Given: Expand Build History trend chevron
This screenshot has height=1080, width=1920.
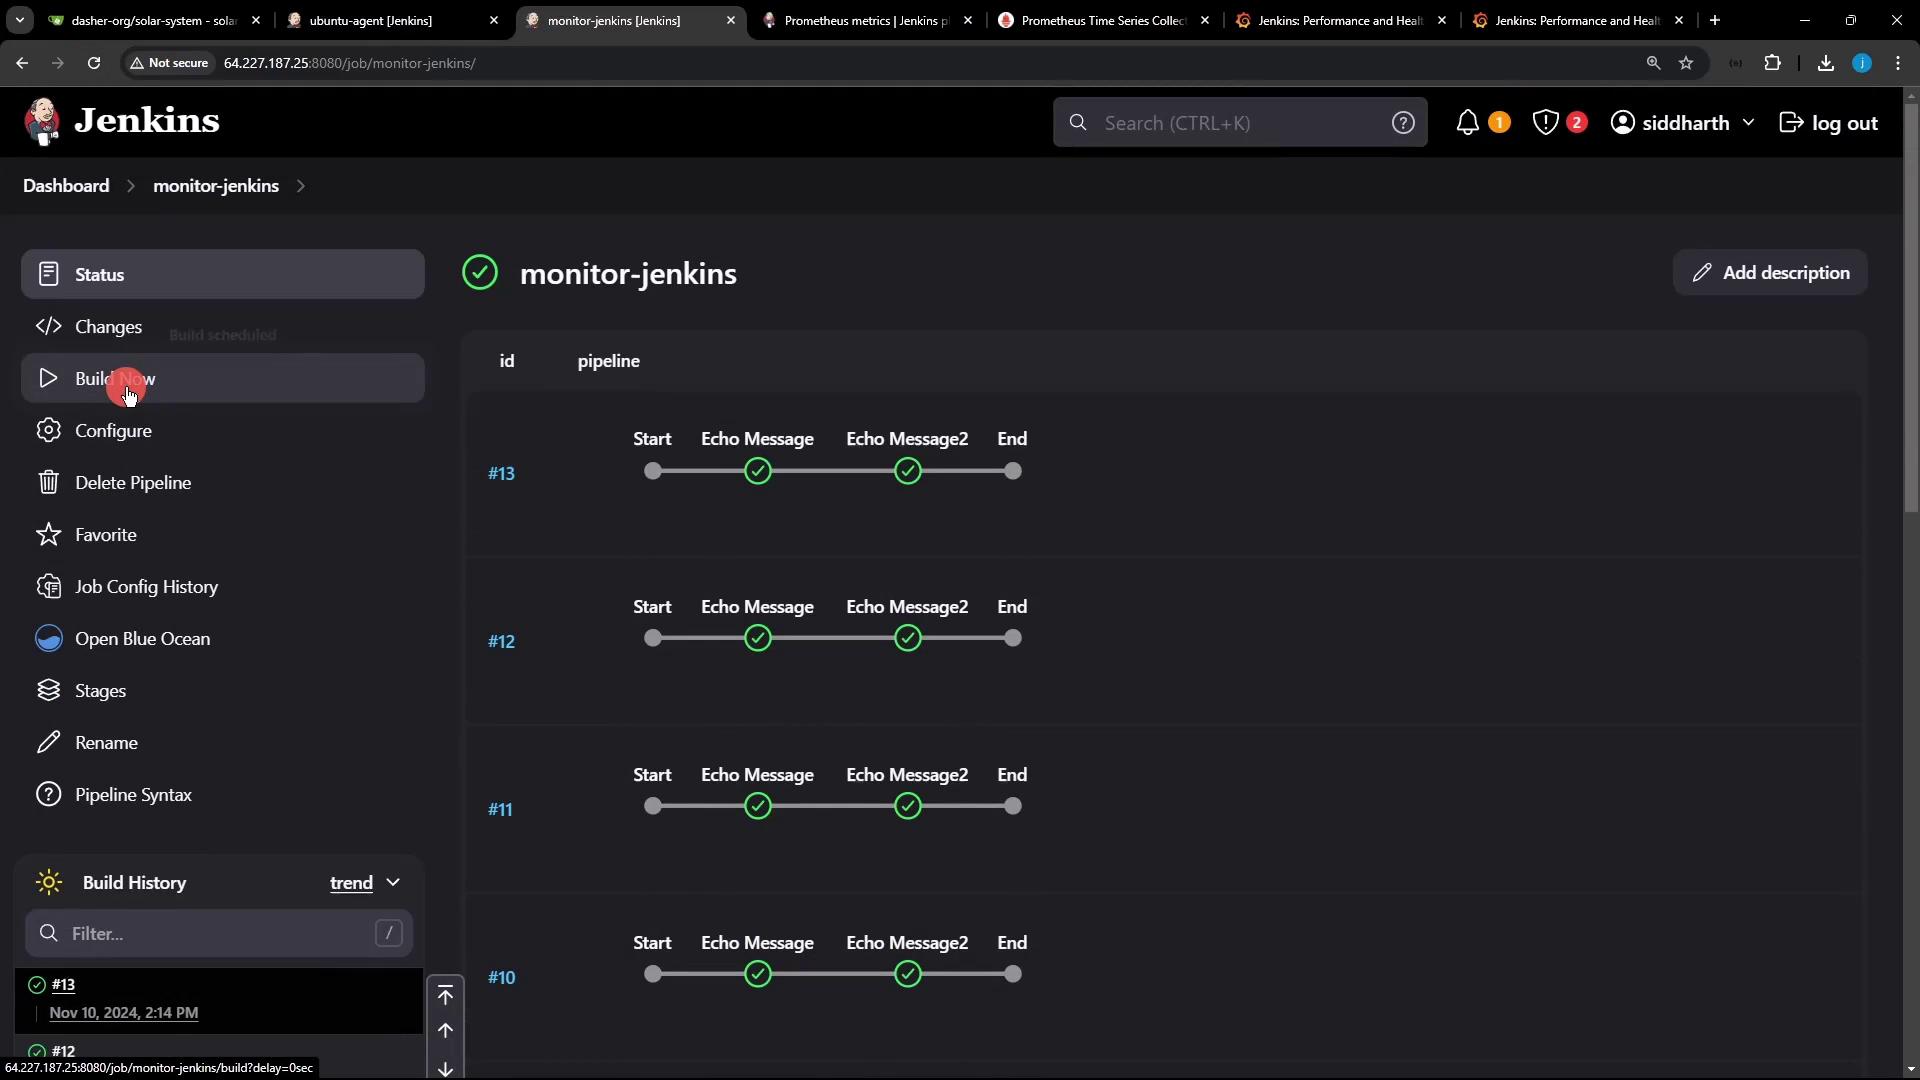Looking at the screenshot, I should click(x=393, y=883).
